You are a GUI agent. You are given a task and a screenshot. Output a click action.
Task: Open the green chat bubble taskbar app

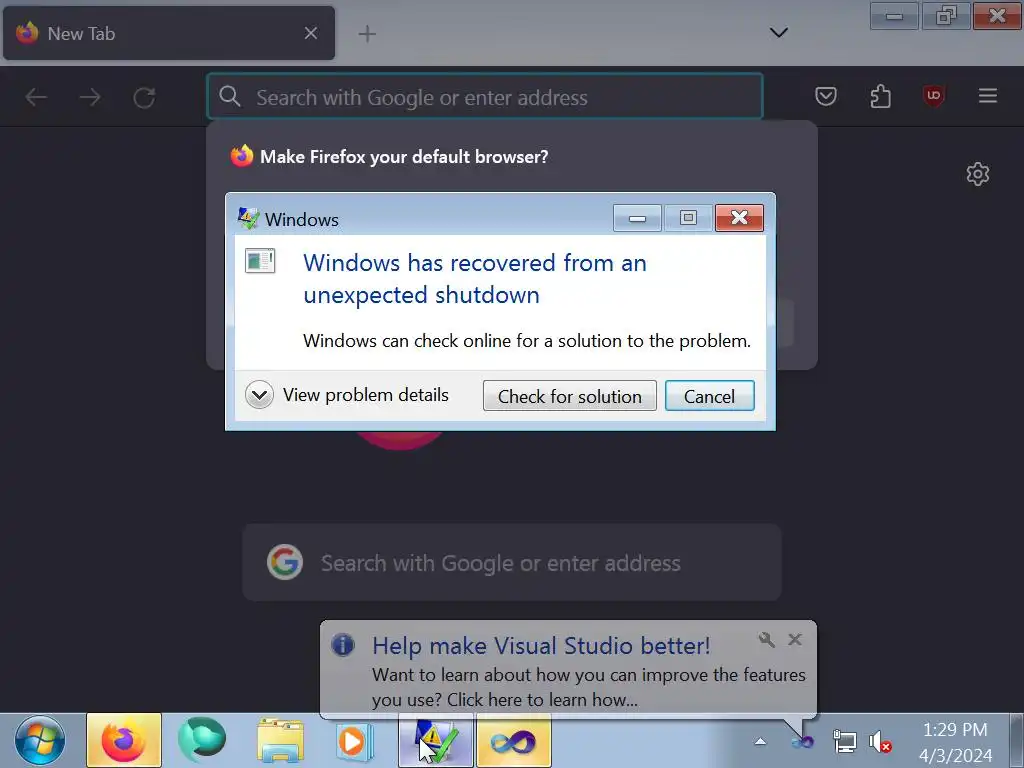202,740
